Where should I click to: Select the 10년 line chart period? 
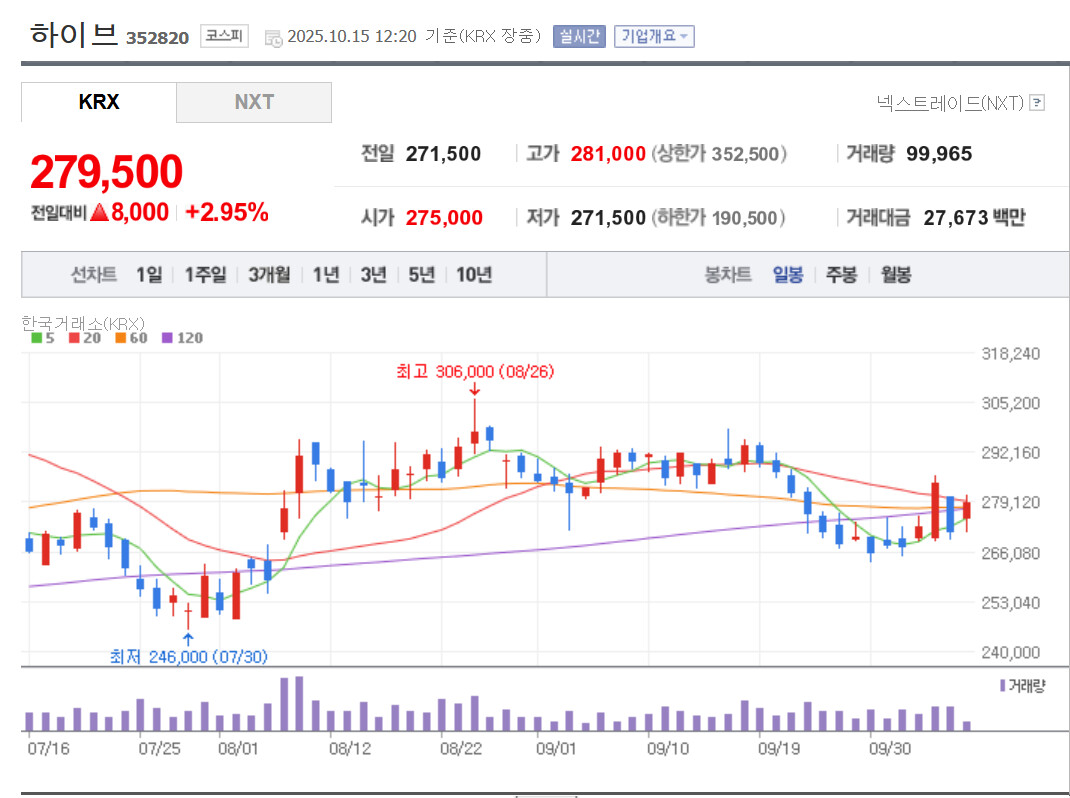tap(474, 274)
